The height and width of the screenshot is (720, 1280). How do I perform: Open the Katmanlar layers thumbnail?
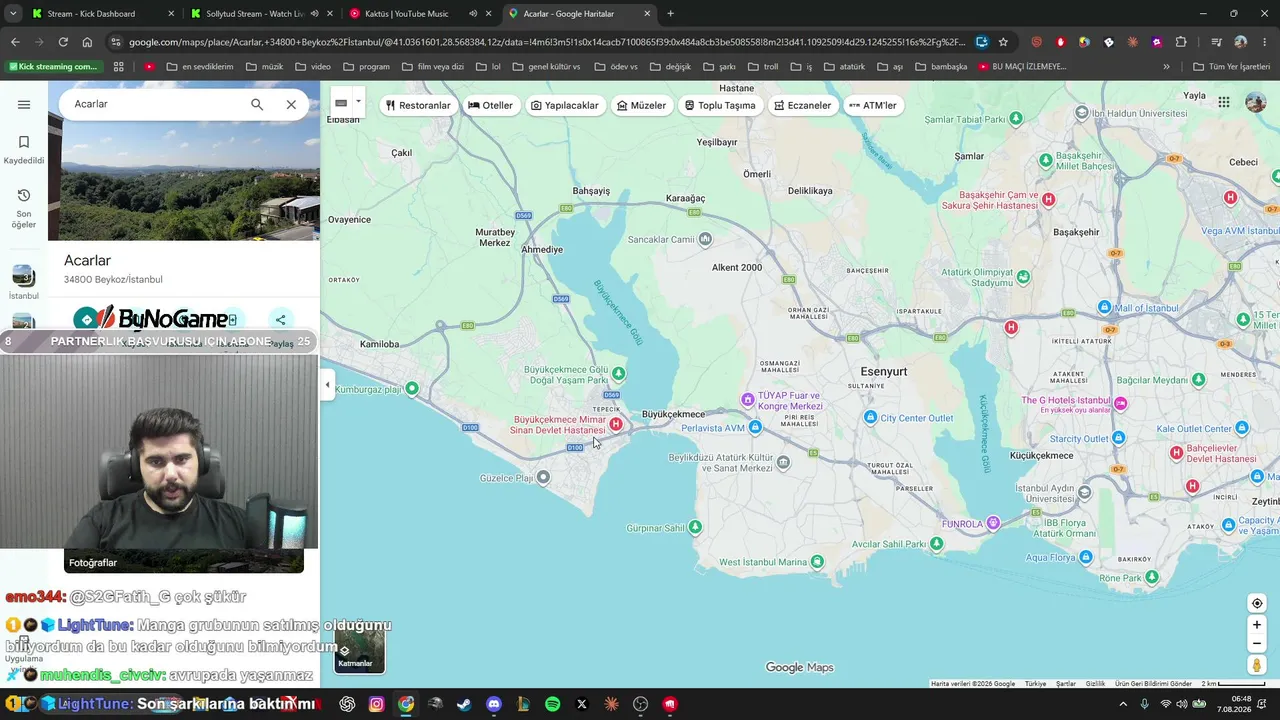(359, 649)
